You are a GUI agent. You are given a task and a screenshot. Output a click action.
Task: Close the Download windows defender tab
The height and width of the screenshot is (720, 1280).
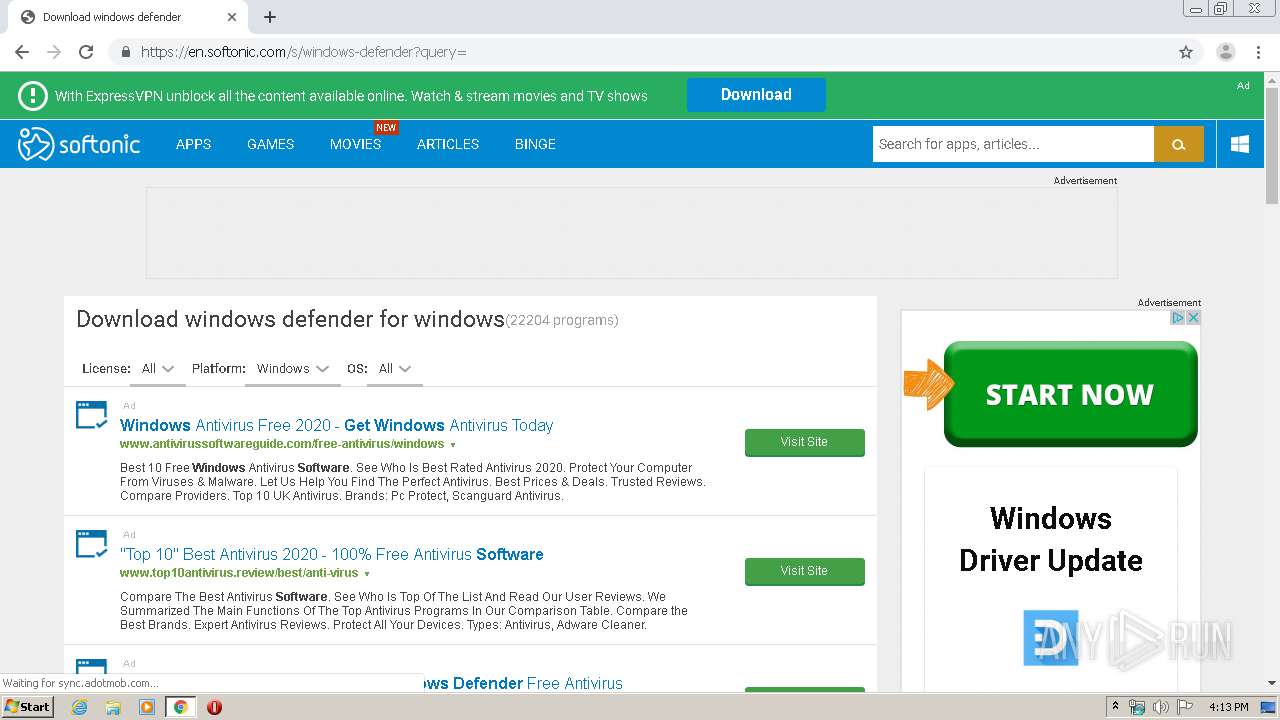(232, 17)
